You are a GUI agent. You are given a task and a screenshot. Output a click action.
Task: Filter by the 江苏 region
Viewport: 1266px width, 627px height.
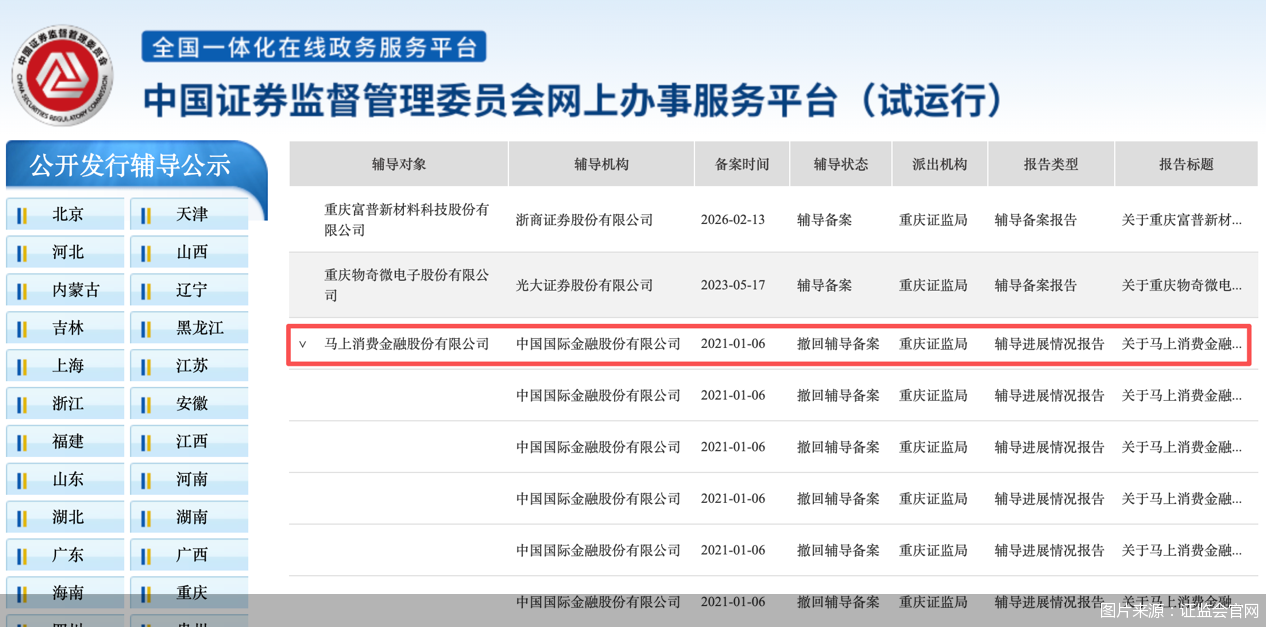point(189,366)
